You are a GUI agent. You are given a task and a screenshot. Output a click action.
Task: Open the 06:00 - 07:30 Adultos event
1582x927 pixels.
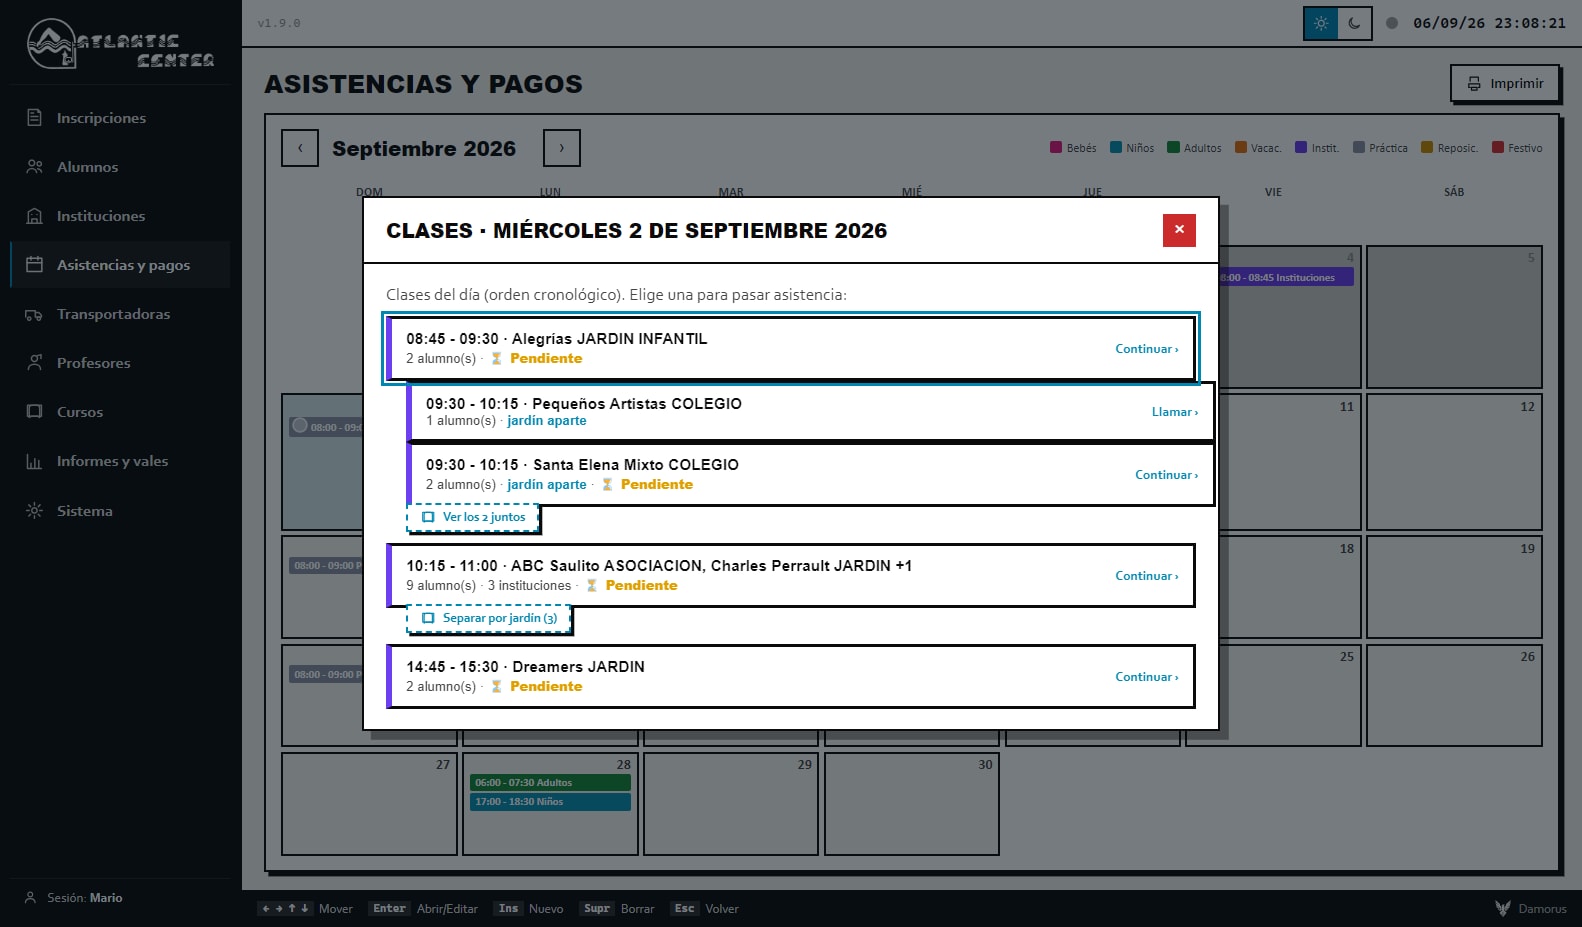550,783
